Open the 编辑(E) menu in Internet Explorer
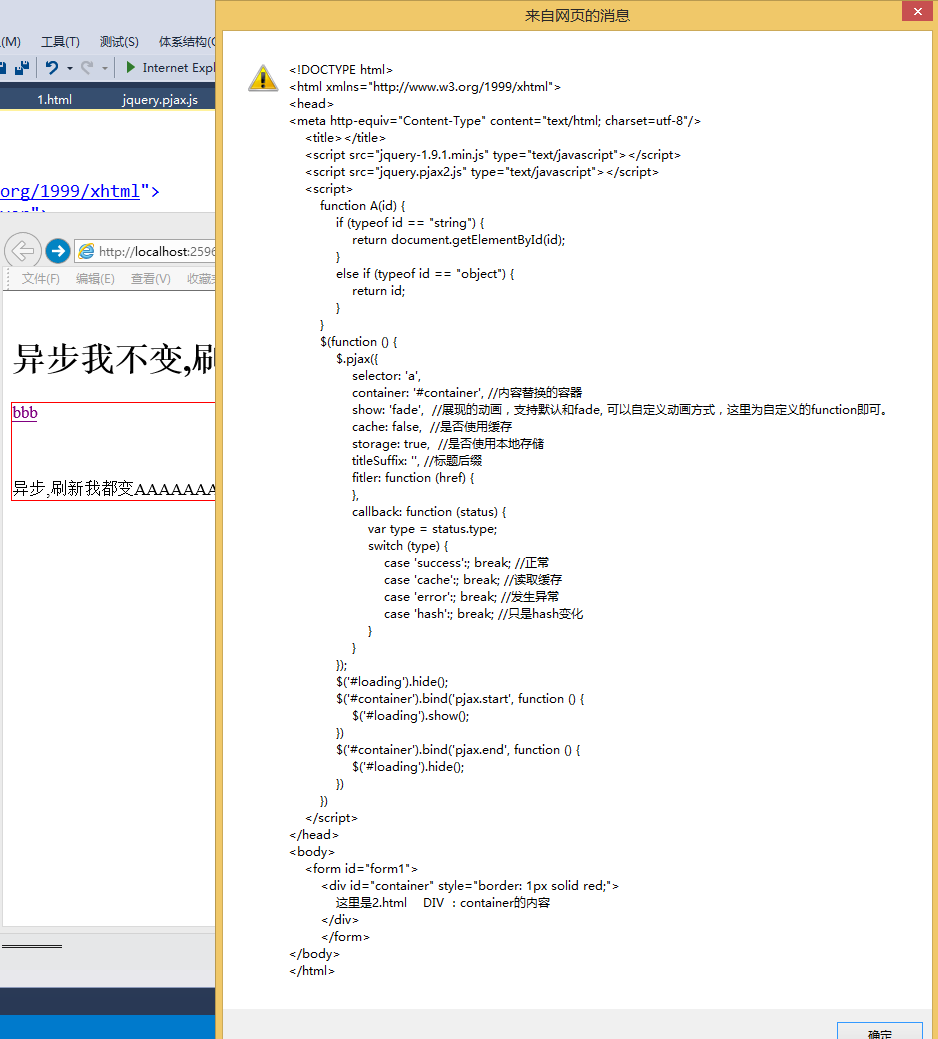The image size is (938, 1039). click(95, 278)
